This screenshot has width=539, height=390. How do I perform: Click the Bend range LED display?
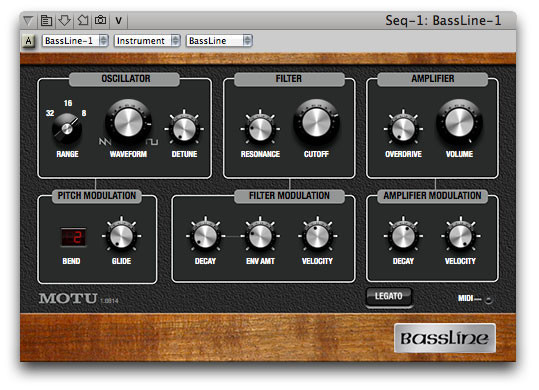coord(73,237)
